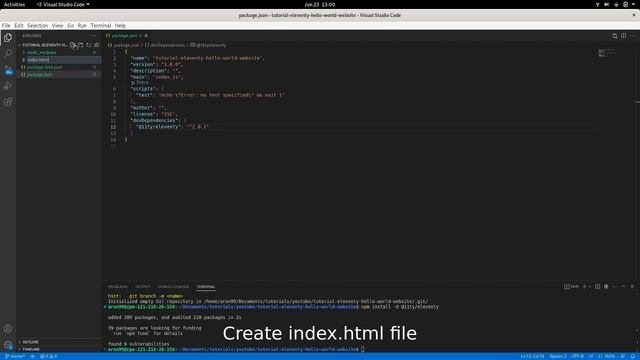Close the terminal panel
Screen dimensions: 640x360
[x=632, y=287]
